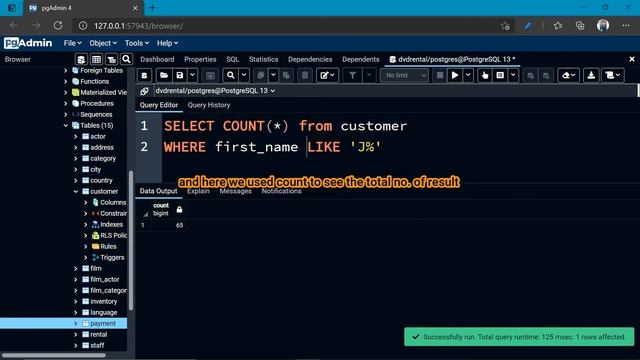Switch to the SQL tab
The width and height of the screenshot is (640, 360).
pyautogui.click(x=232, y=59)
